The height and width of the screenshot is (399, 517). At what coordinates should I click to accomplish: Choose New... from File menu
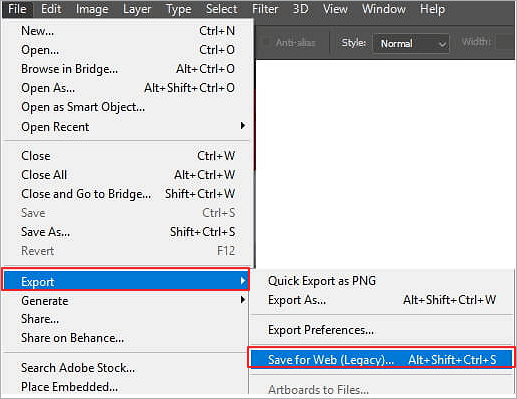tap(127, 31)
